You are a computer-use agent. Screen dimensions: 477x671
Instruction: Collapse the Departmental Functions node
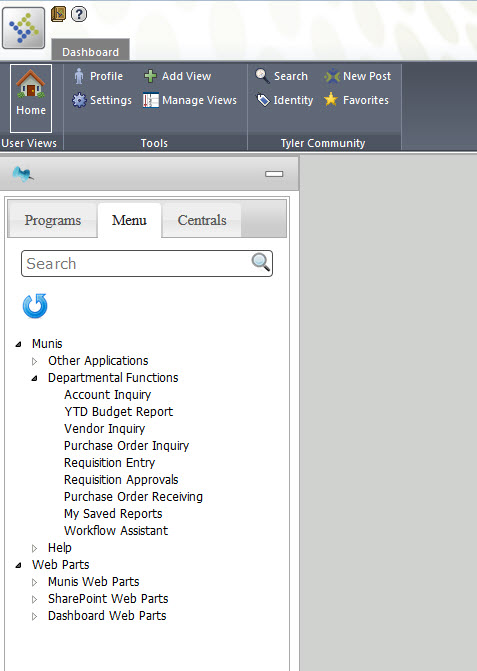pos(35,378)
